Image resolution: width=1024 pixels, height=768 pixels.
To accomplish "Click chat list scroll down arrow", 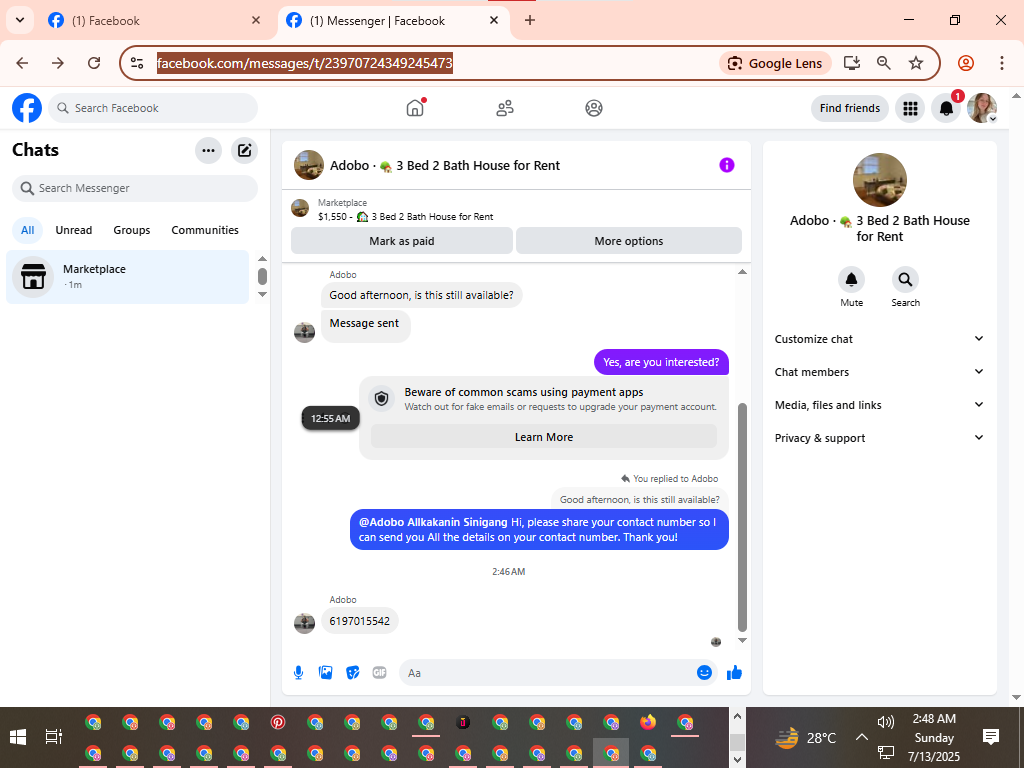I will (263, 295).
